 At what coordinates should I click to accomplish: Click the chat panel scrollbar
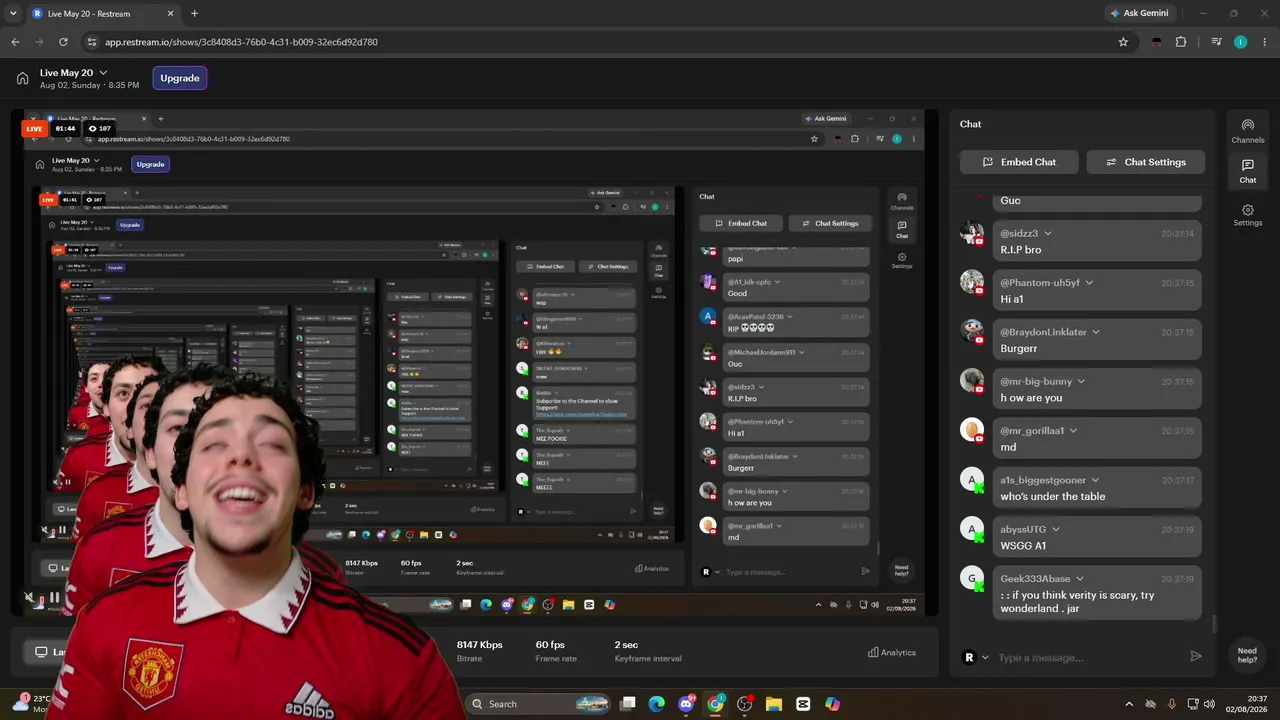click(x=1215, y=624)
